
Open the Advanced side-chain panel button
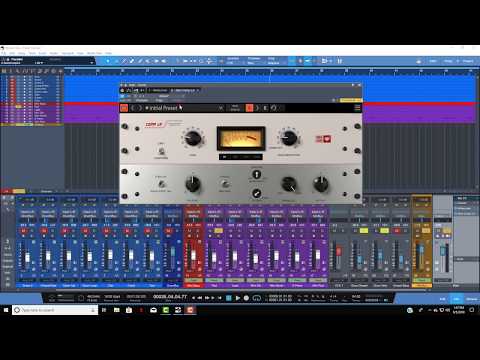[x=235, y=108]
